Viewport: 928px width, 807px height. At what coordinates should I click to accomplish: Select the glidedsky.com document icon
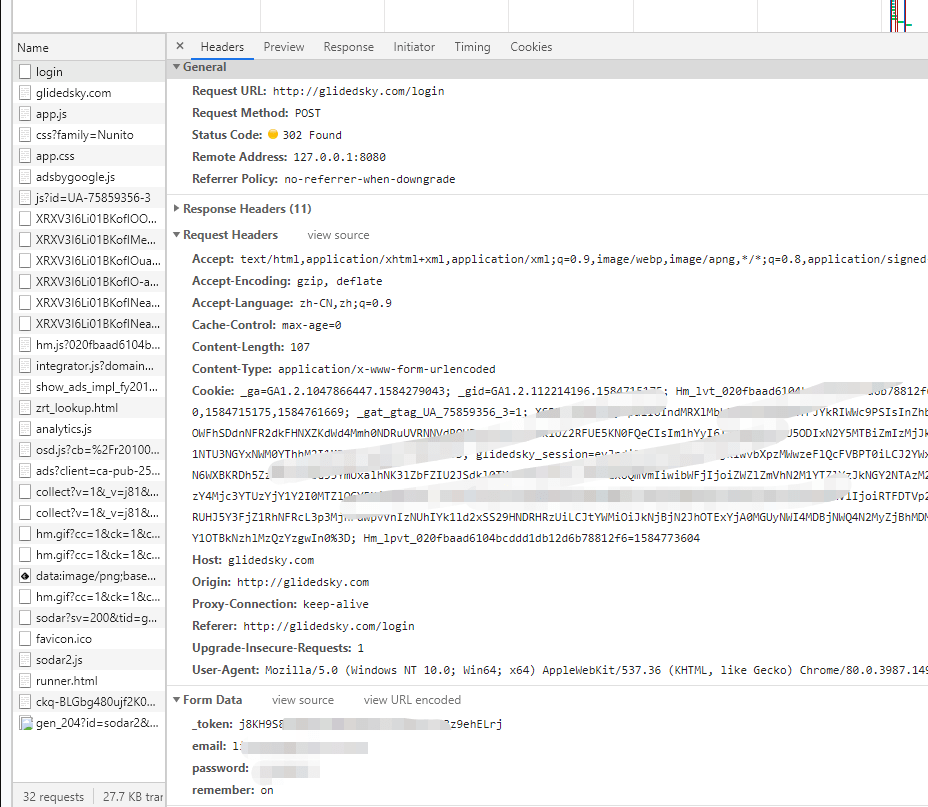point(25,93)
